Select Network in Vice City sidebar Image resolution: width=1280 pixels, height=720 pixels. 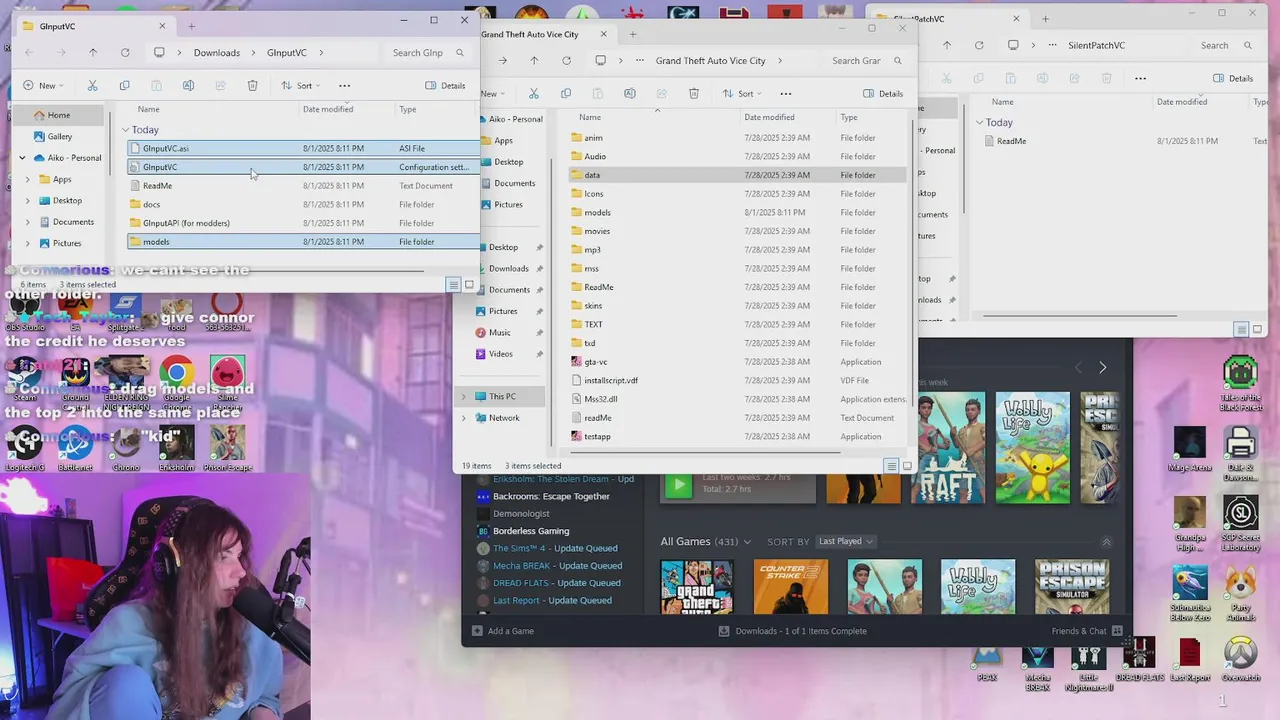pyautogui.click(x=503, y=418)
